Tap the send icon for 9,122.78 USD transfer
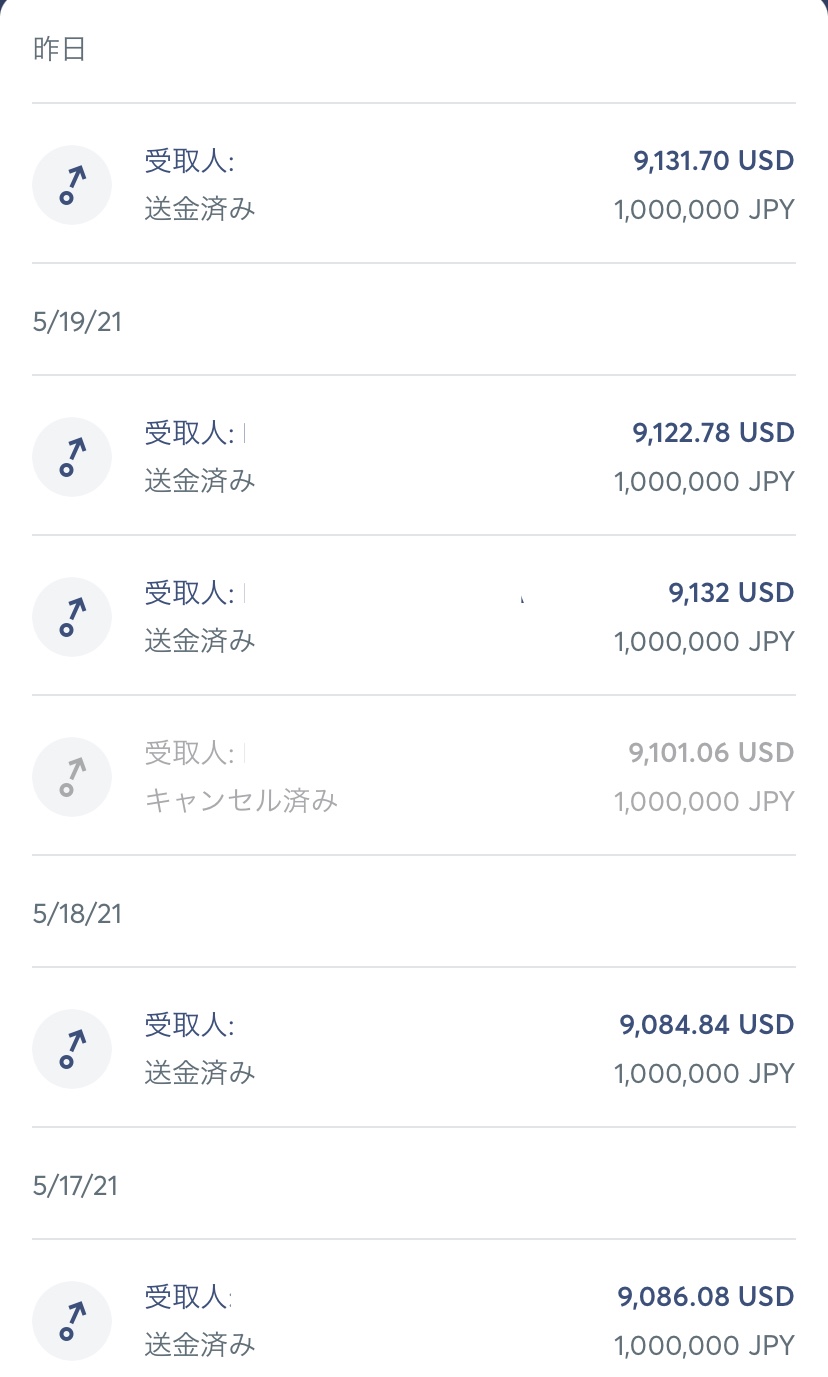The image size is (828, 1377). (x=71, y=457)
